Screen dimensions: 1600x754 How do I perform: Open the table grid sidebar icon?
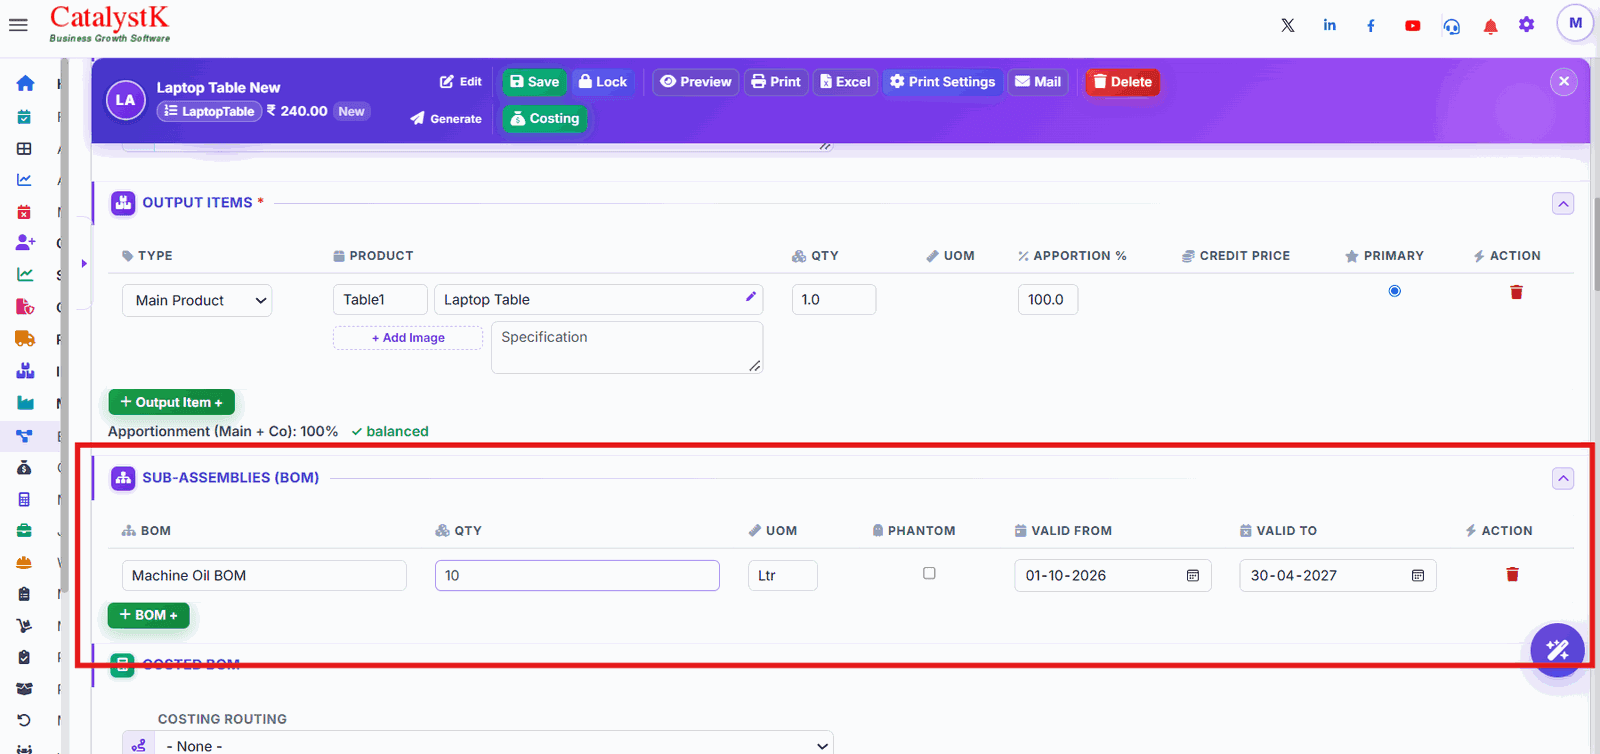pos(24,149)
